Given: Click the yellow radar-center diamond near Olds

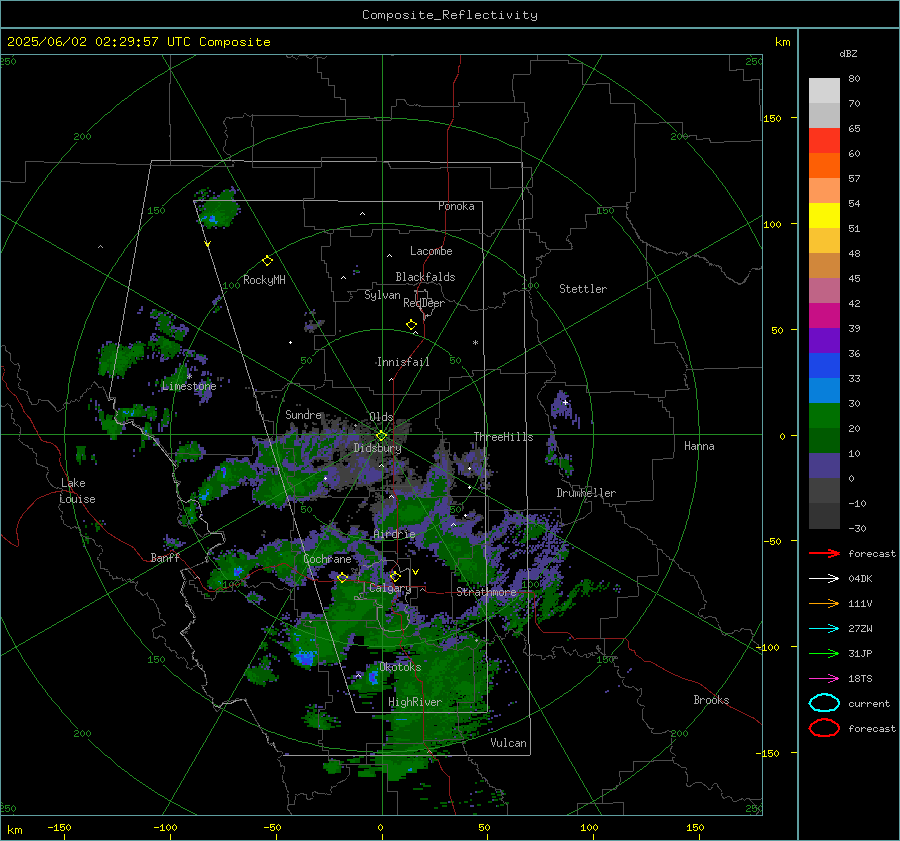Looking at the screenshot, I should click(x=381, y=436).
